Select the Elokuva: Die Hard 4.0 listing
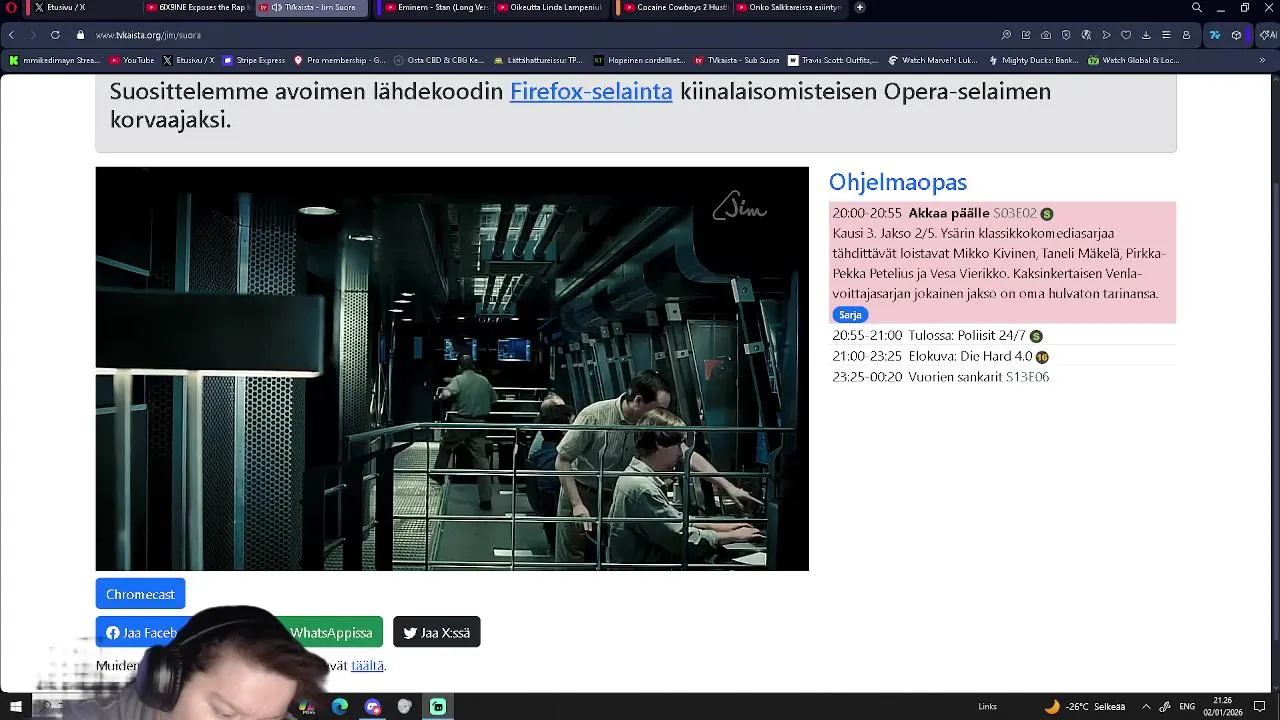 (1002, 356)
